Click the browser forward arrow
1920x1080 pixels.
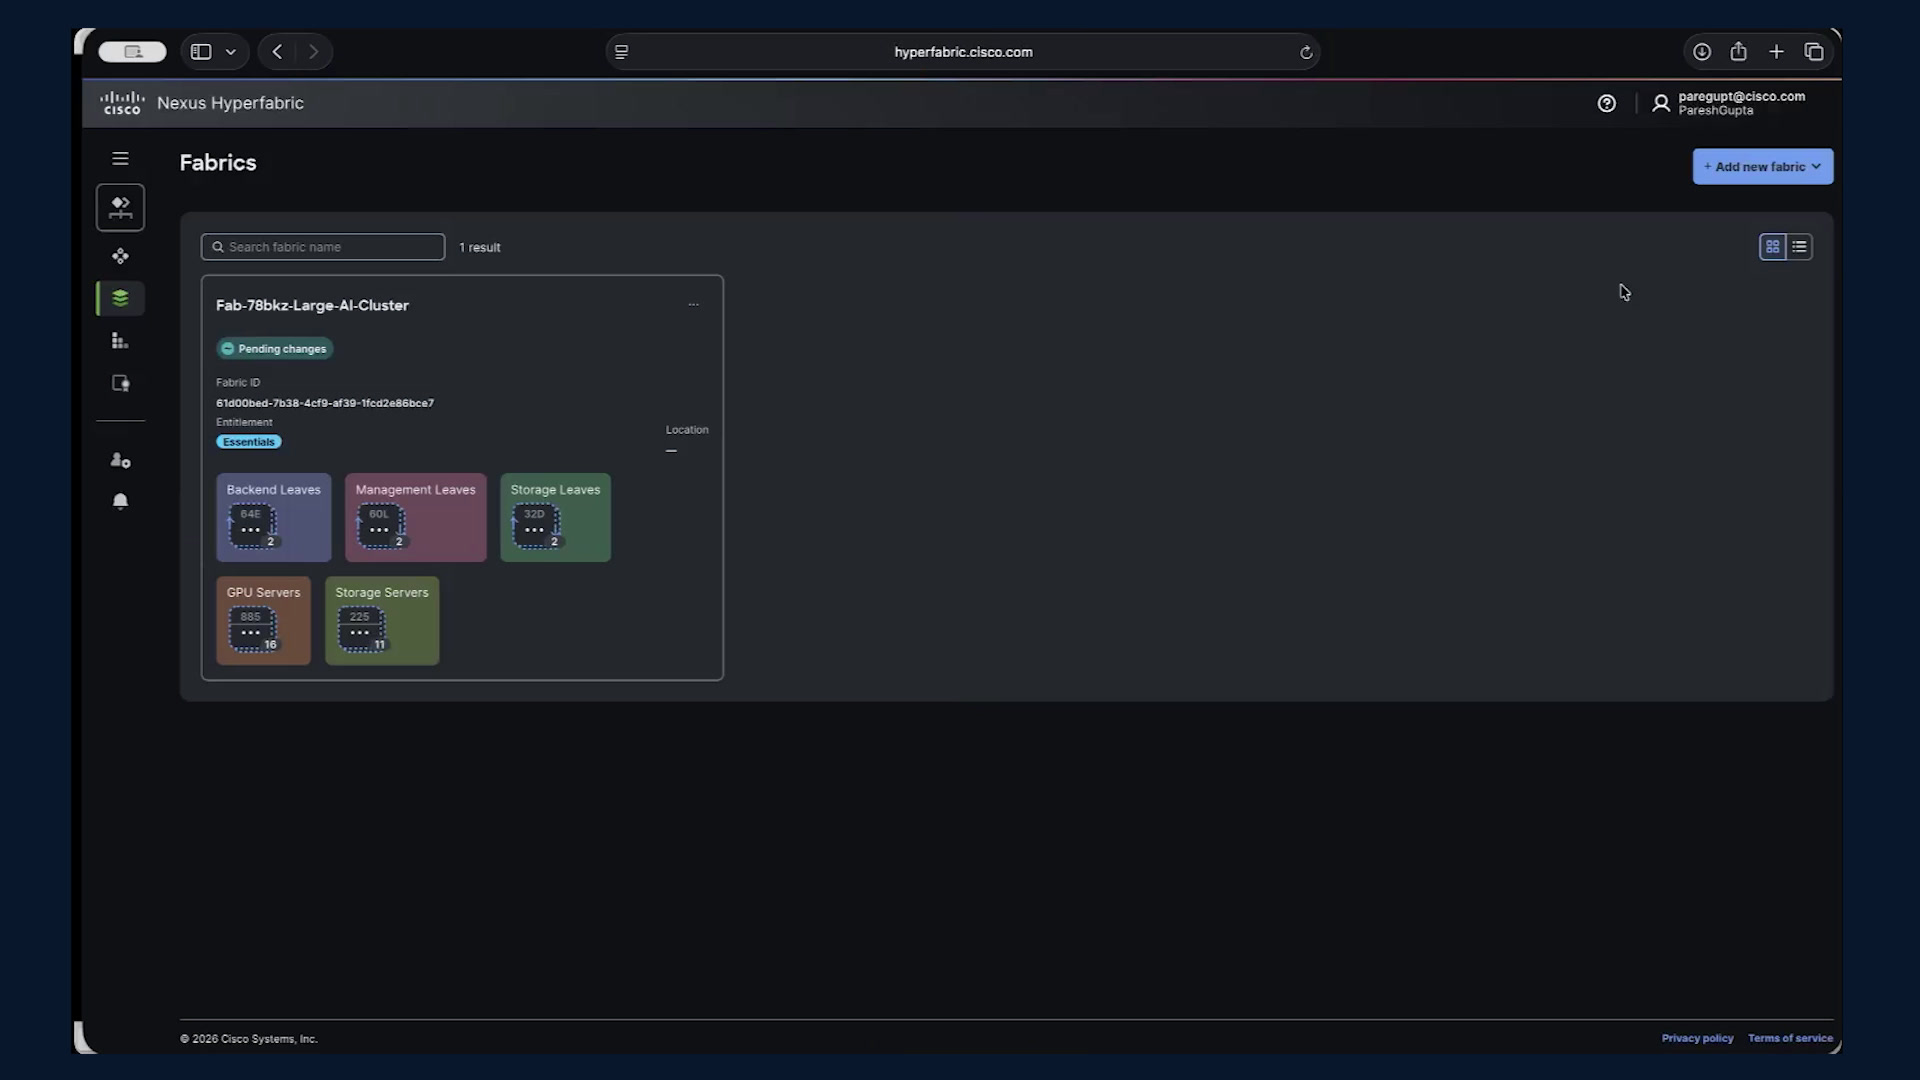pos(314,52)
